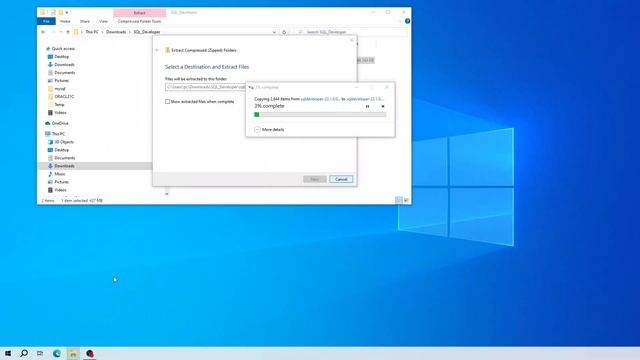Viewport: 640px width, 360px height.
Task: Select highlighted Downloads under This PC
Action: [x=64, y=166]
